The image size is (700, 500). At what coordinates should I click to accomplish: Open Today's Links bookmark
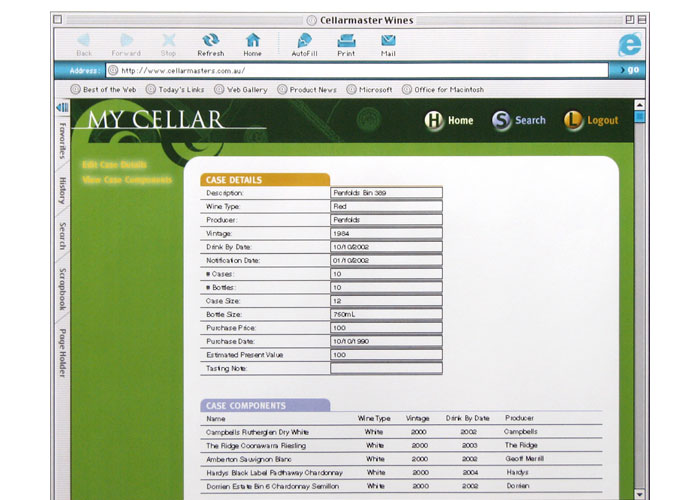pos(175,89)
